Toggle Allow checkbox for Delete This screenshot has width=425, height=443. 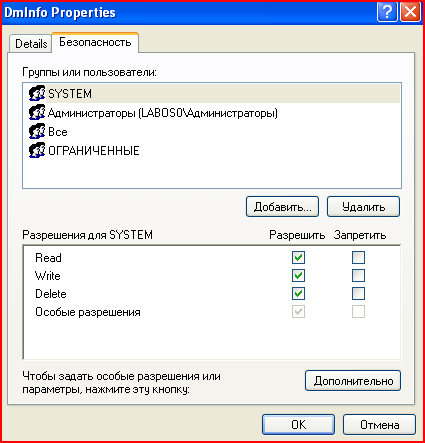(298, 294)
